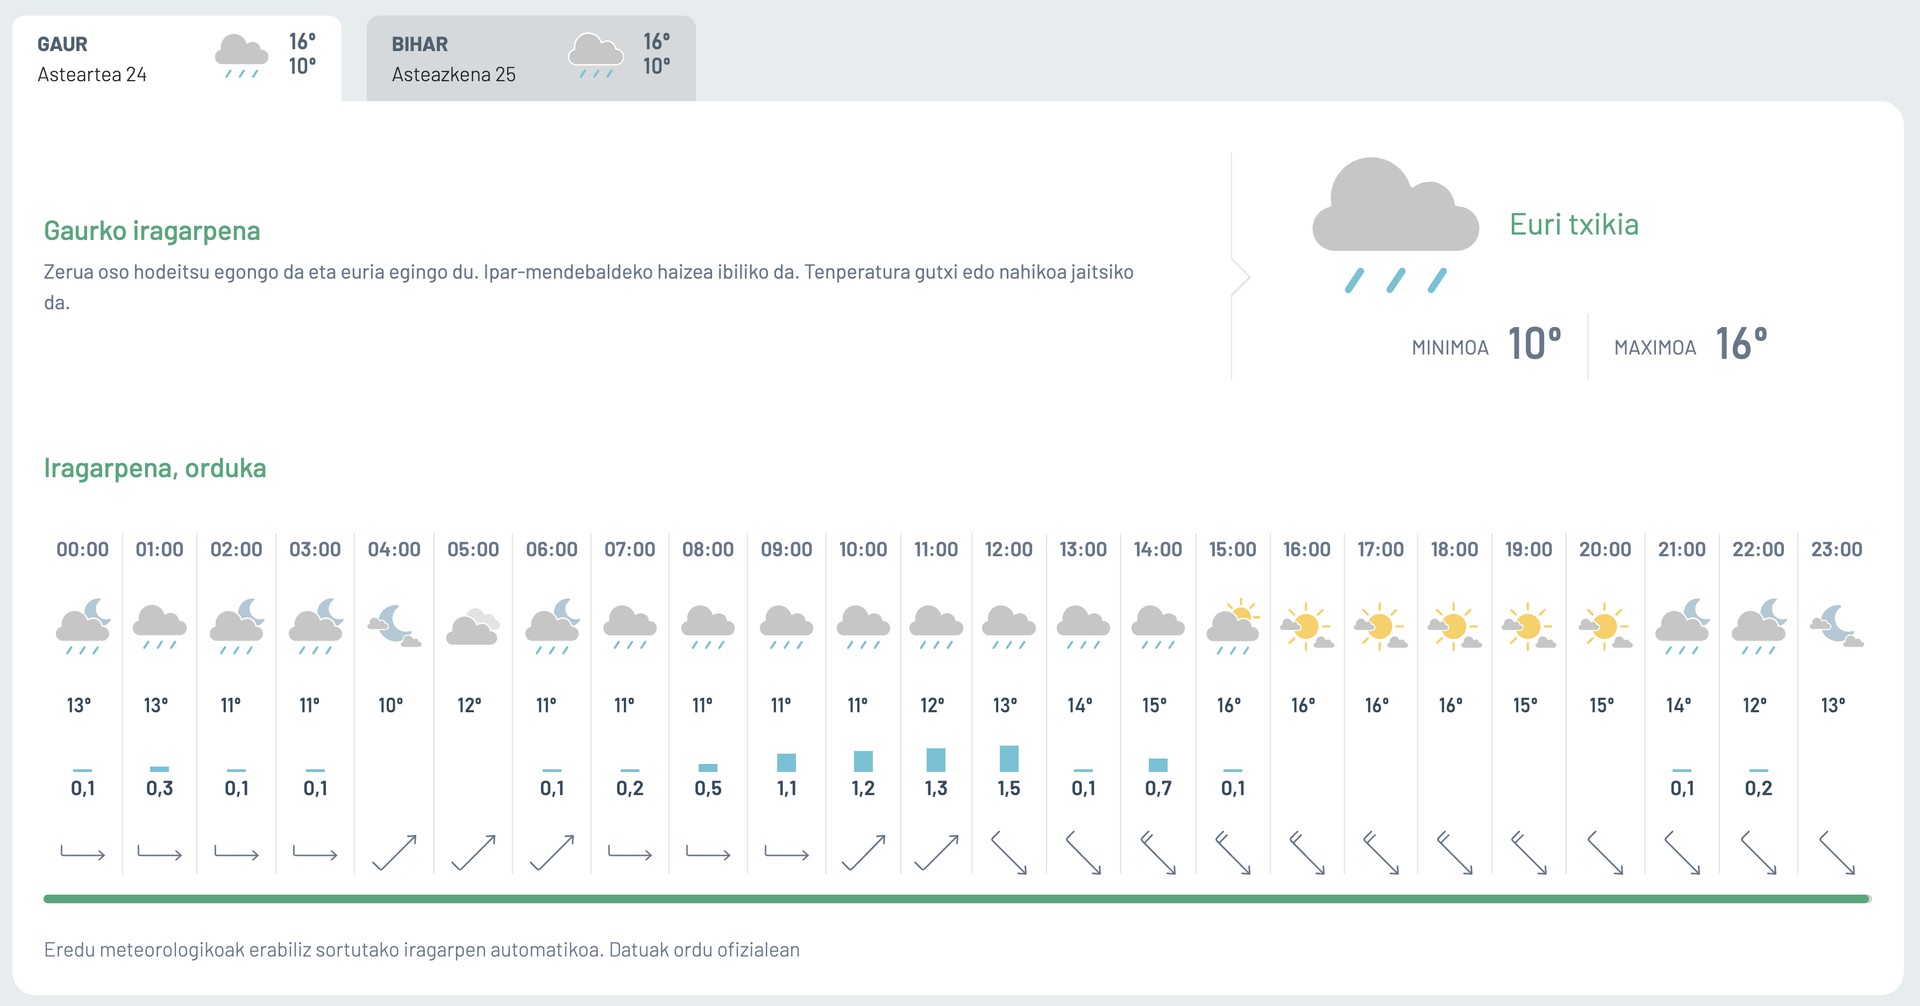Click the 'Gaurko iragarpena' heading
The width and height of the screenshot is (1920, 1006).
(x=152, y=231)
